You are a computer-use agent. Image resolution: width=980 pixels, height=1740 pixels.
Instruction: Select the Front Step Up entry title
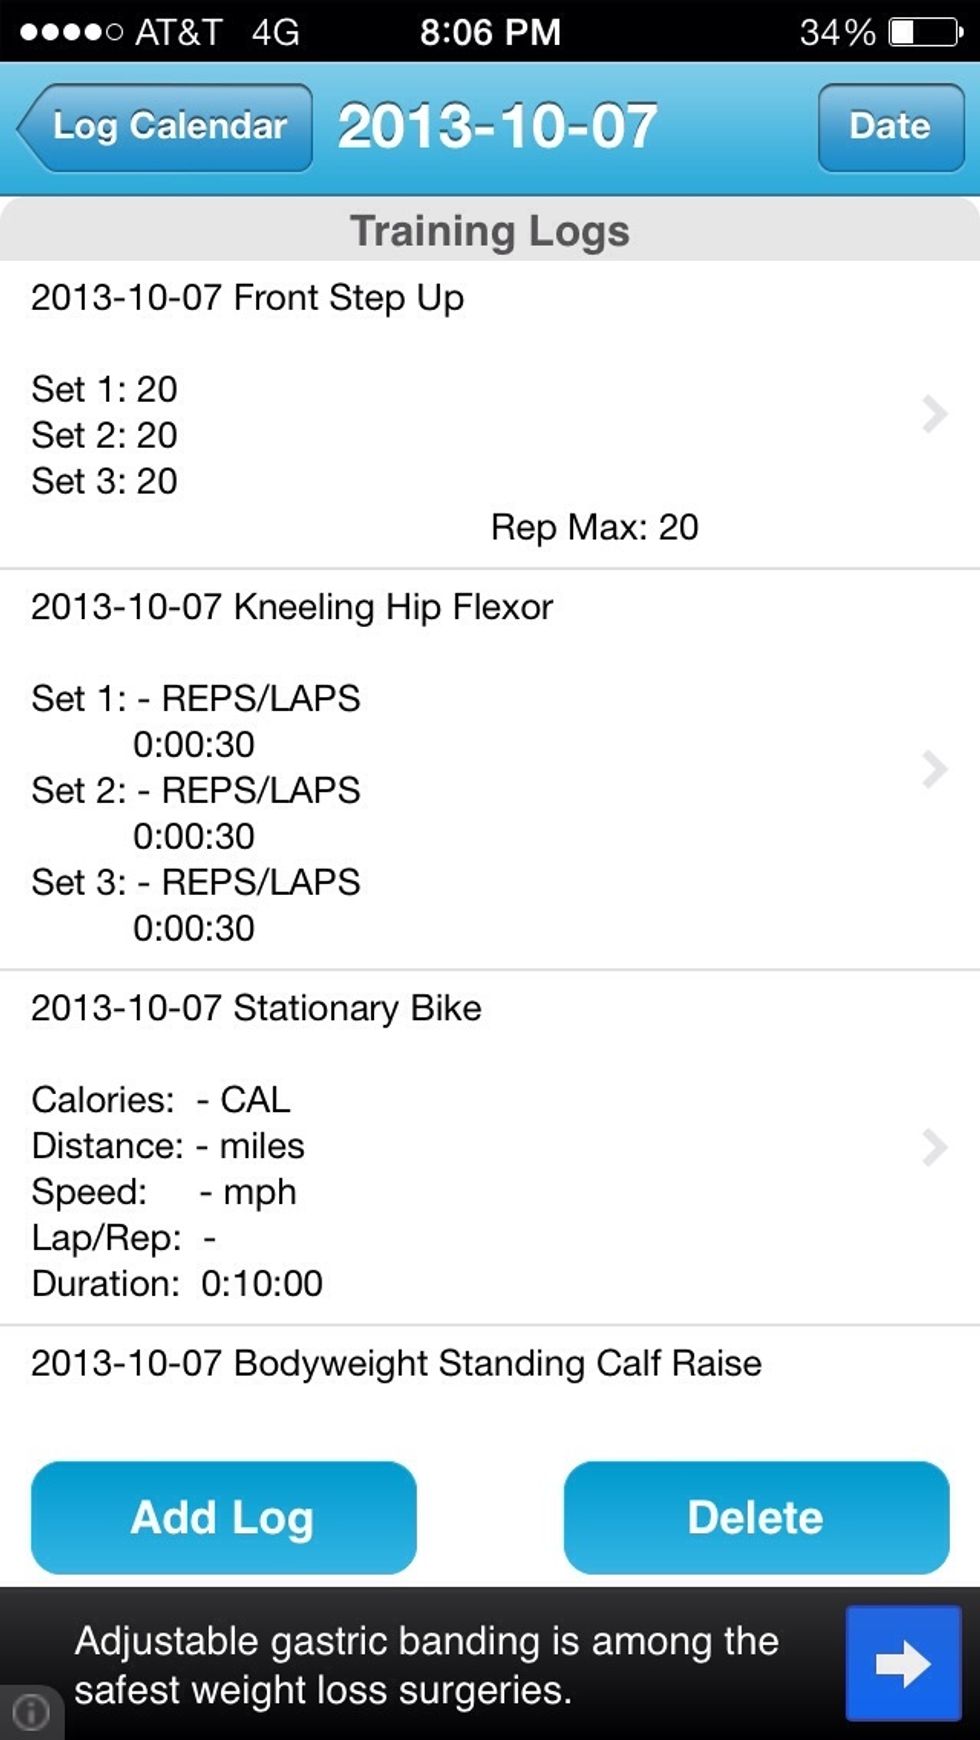[x=247, y=298]
